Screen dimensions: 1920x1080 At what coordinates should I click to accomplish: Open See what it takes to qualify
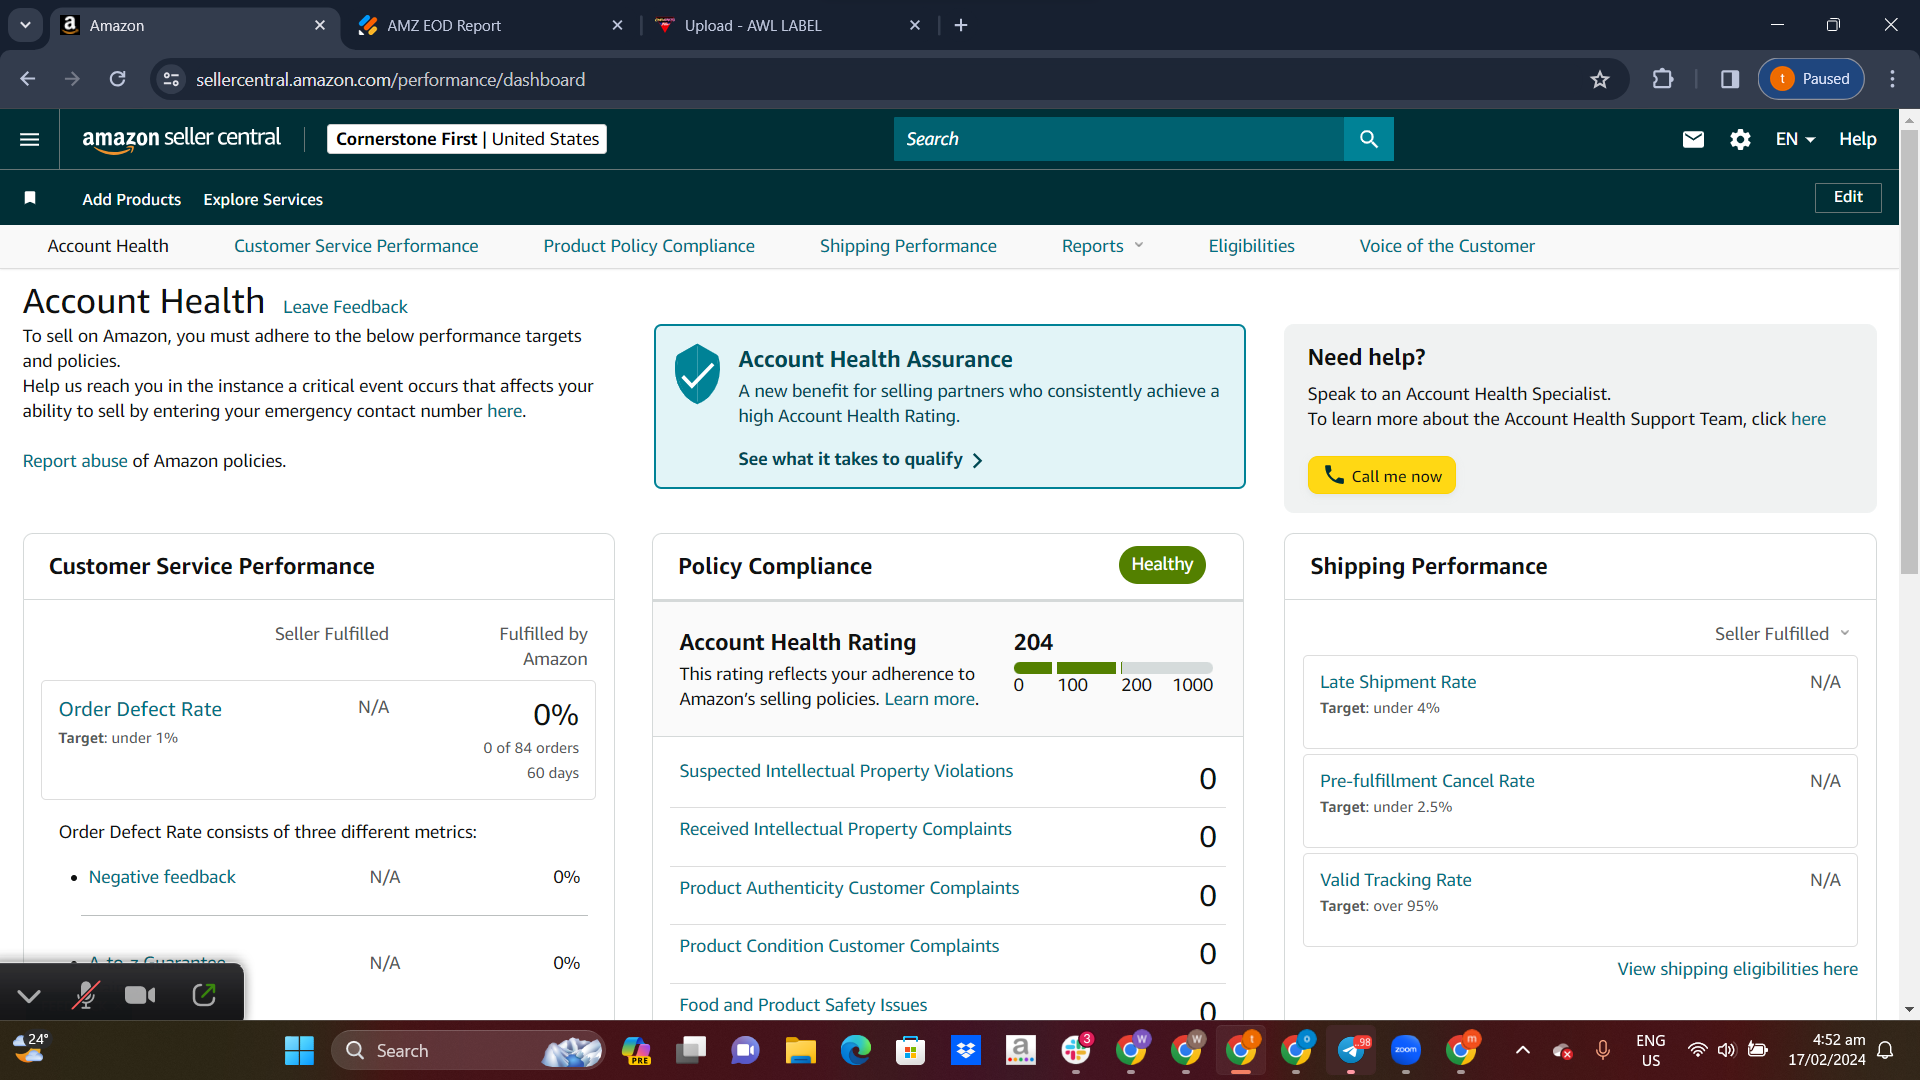pyautogui.click(x=860, y=459)
